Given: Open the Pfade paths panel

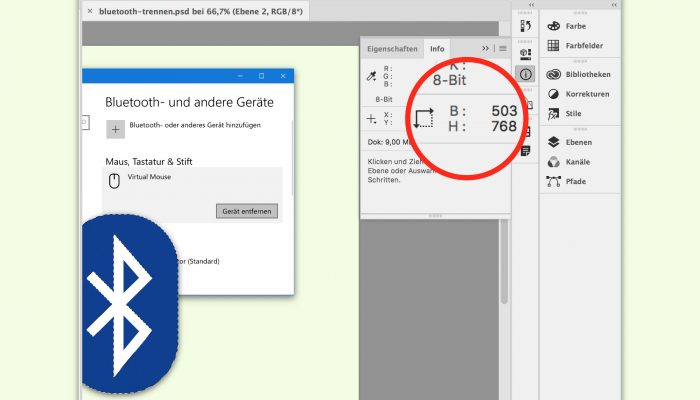Looking at the screenshot, I should (x=567, y=181).
